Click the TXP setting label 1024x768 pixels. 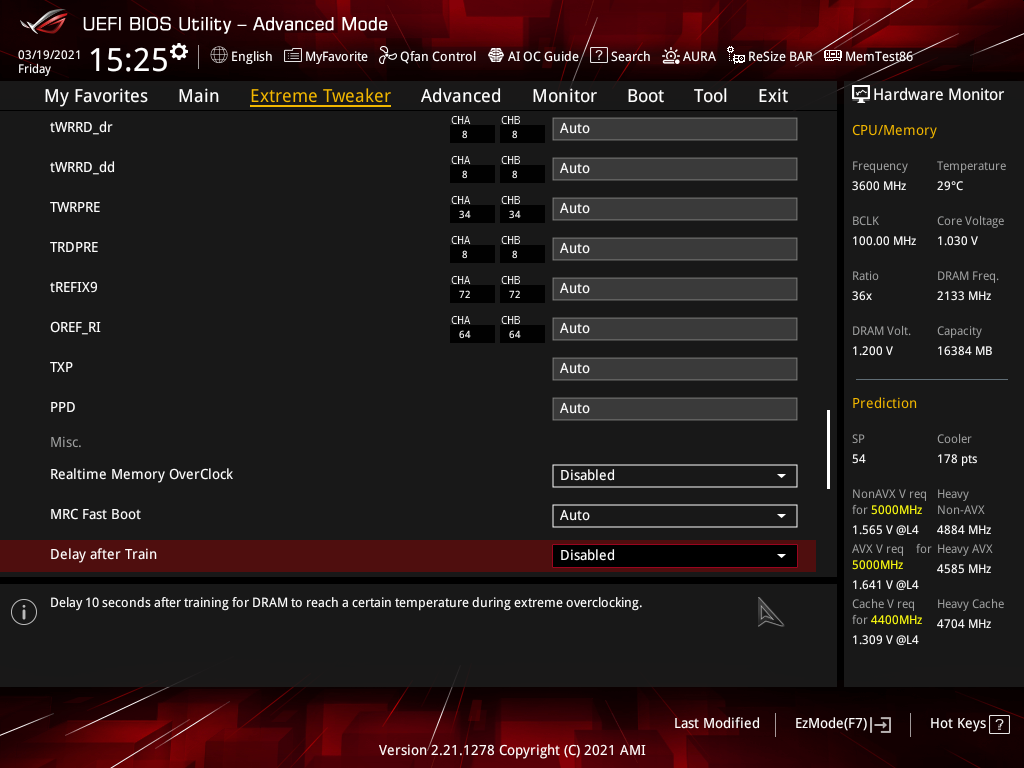[61, 367]
